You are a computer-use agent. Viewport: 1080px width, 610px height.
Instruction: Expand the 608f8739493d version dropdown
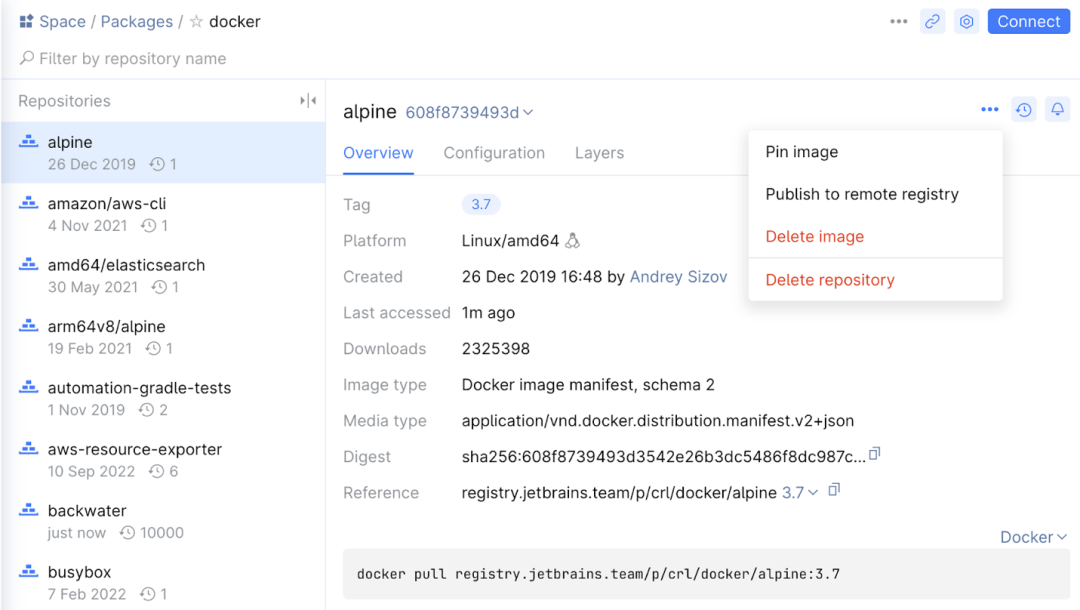pyautogui.click(x=469, y=112)
